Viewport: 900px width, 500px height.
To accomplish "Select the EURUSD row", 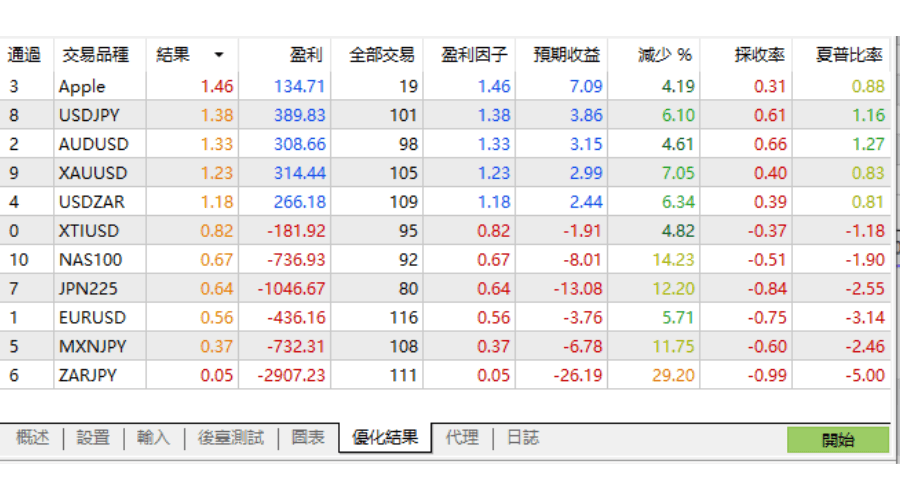I will tap(445, 317).
